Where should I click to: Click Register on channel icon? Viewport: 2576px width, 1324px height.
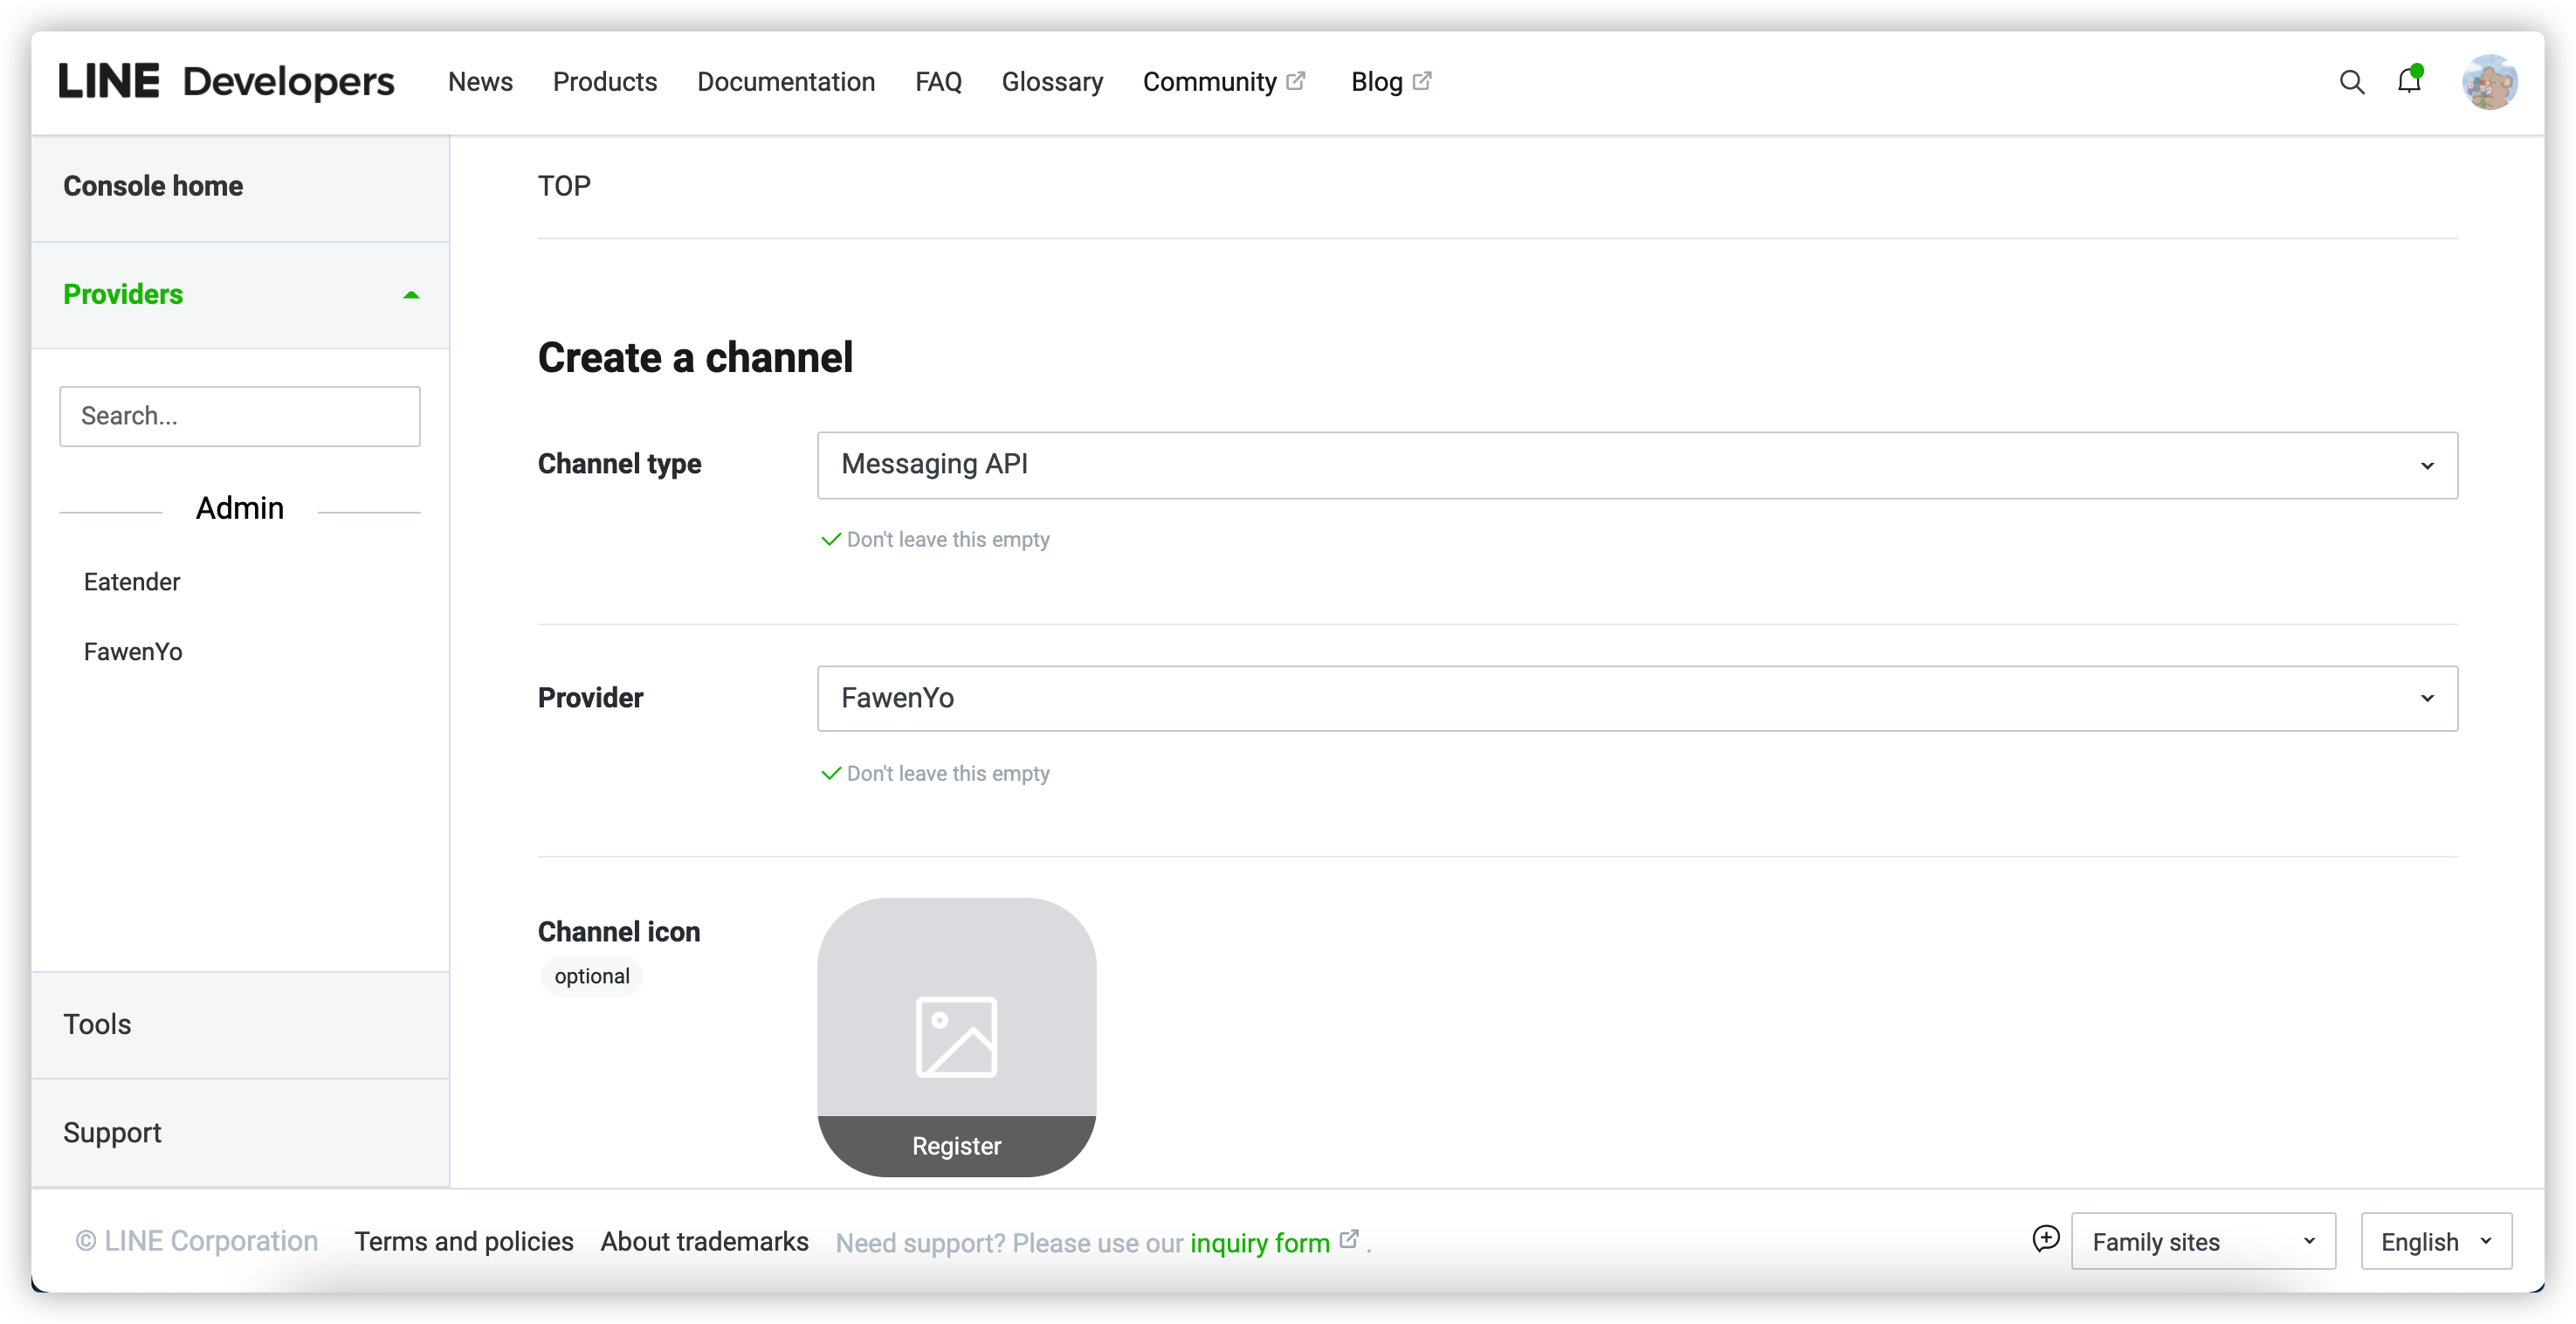tap(956, 1146)
